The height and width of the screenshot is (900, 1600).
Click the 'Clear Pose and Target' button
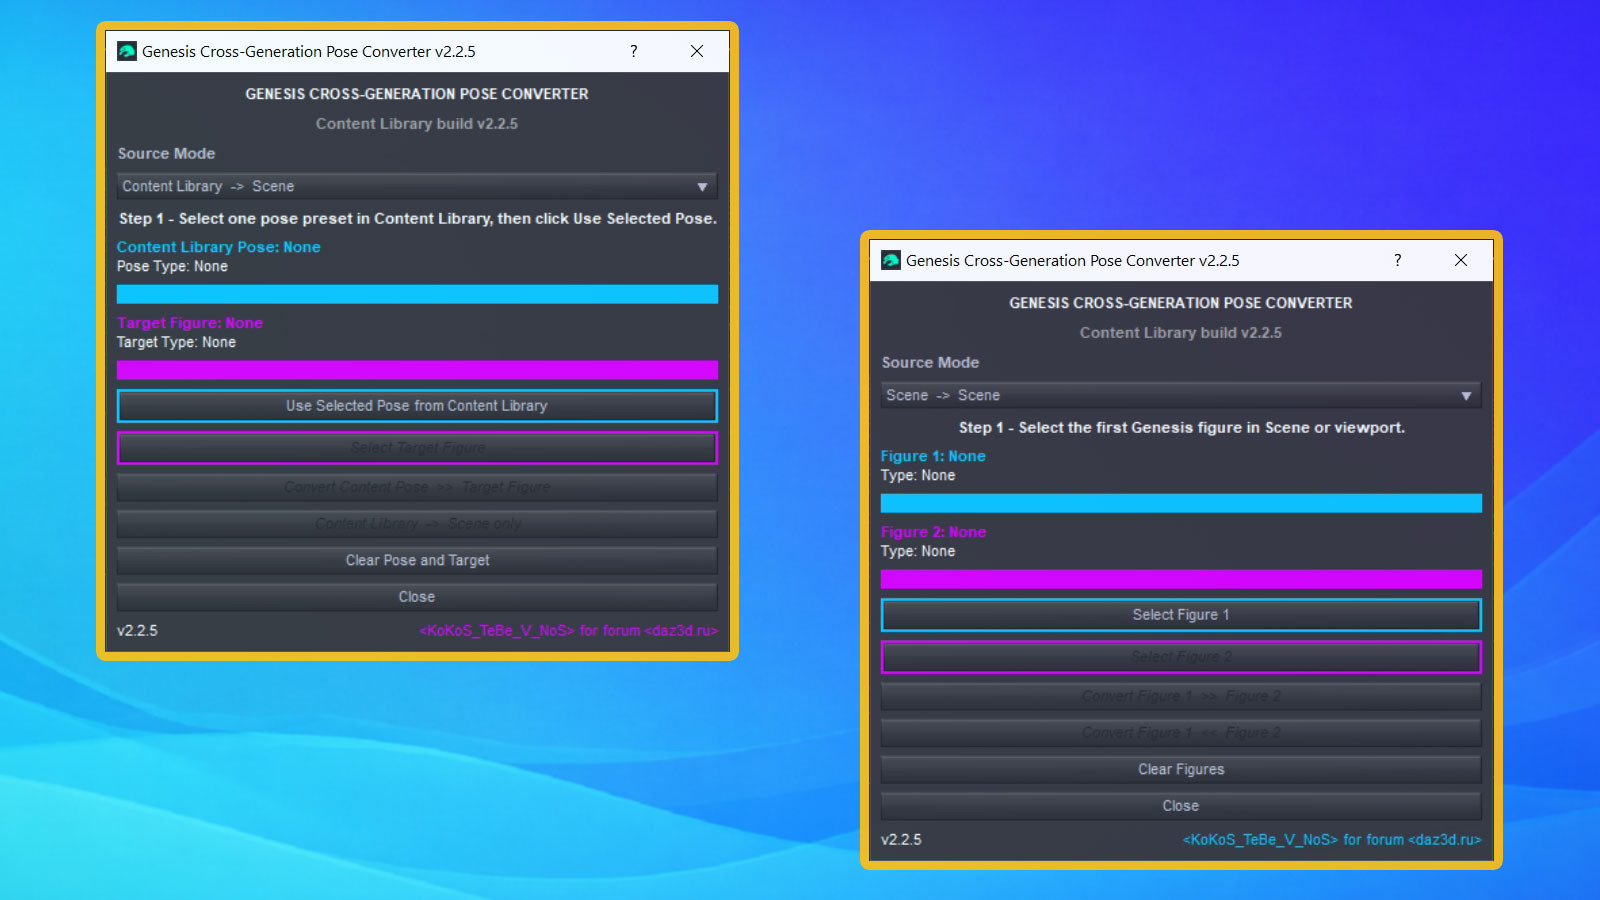click(x=417, y=560)
